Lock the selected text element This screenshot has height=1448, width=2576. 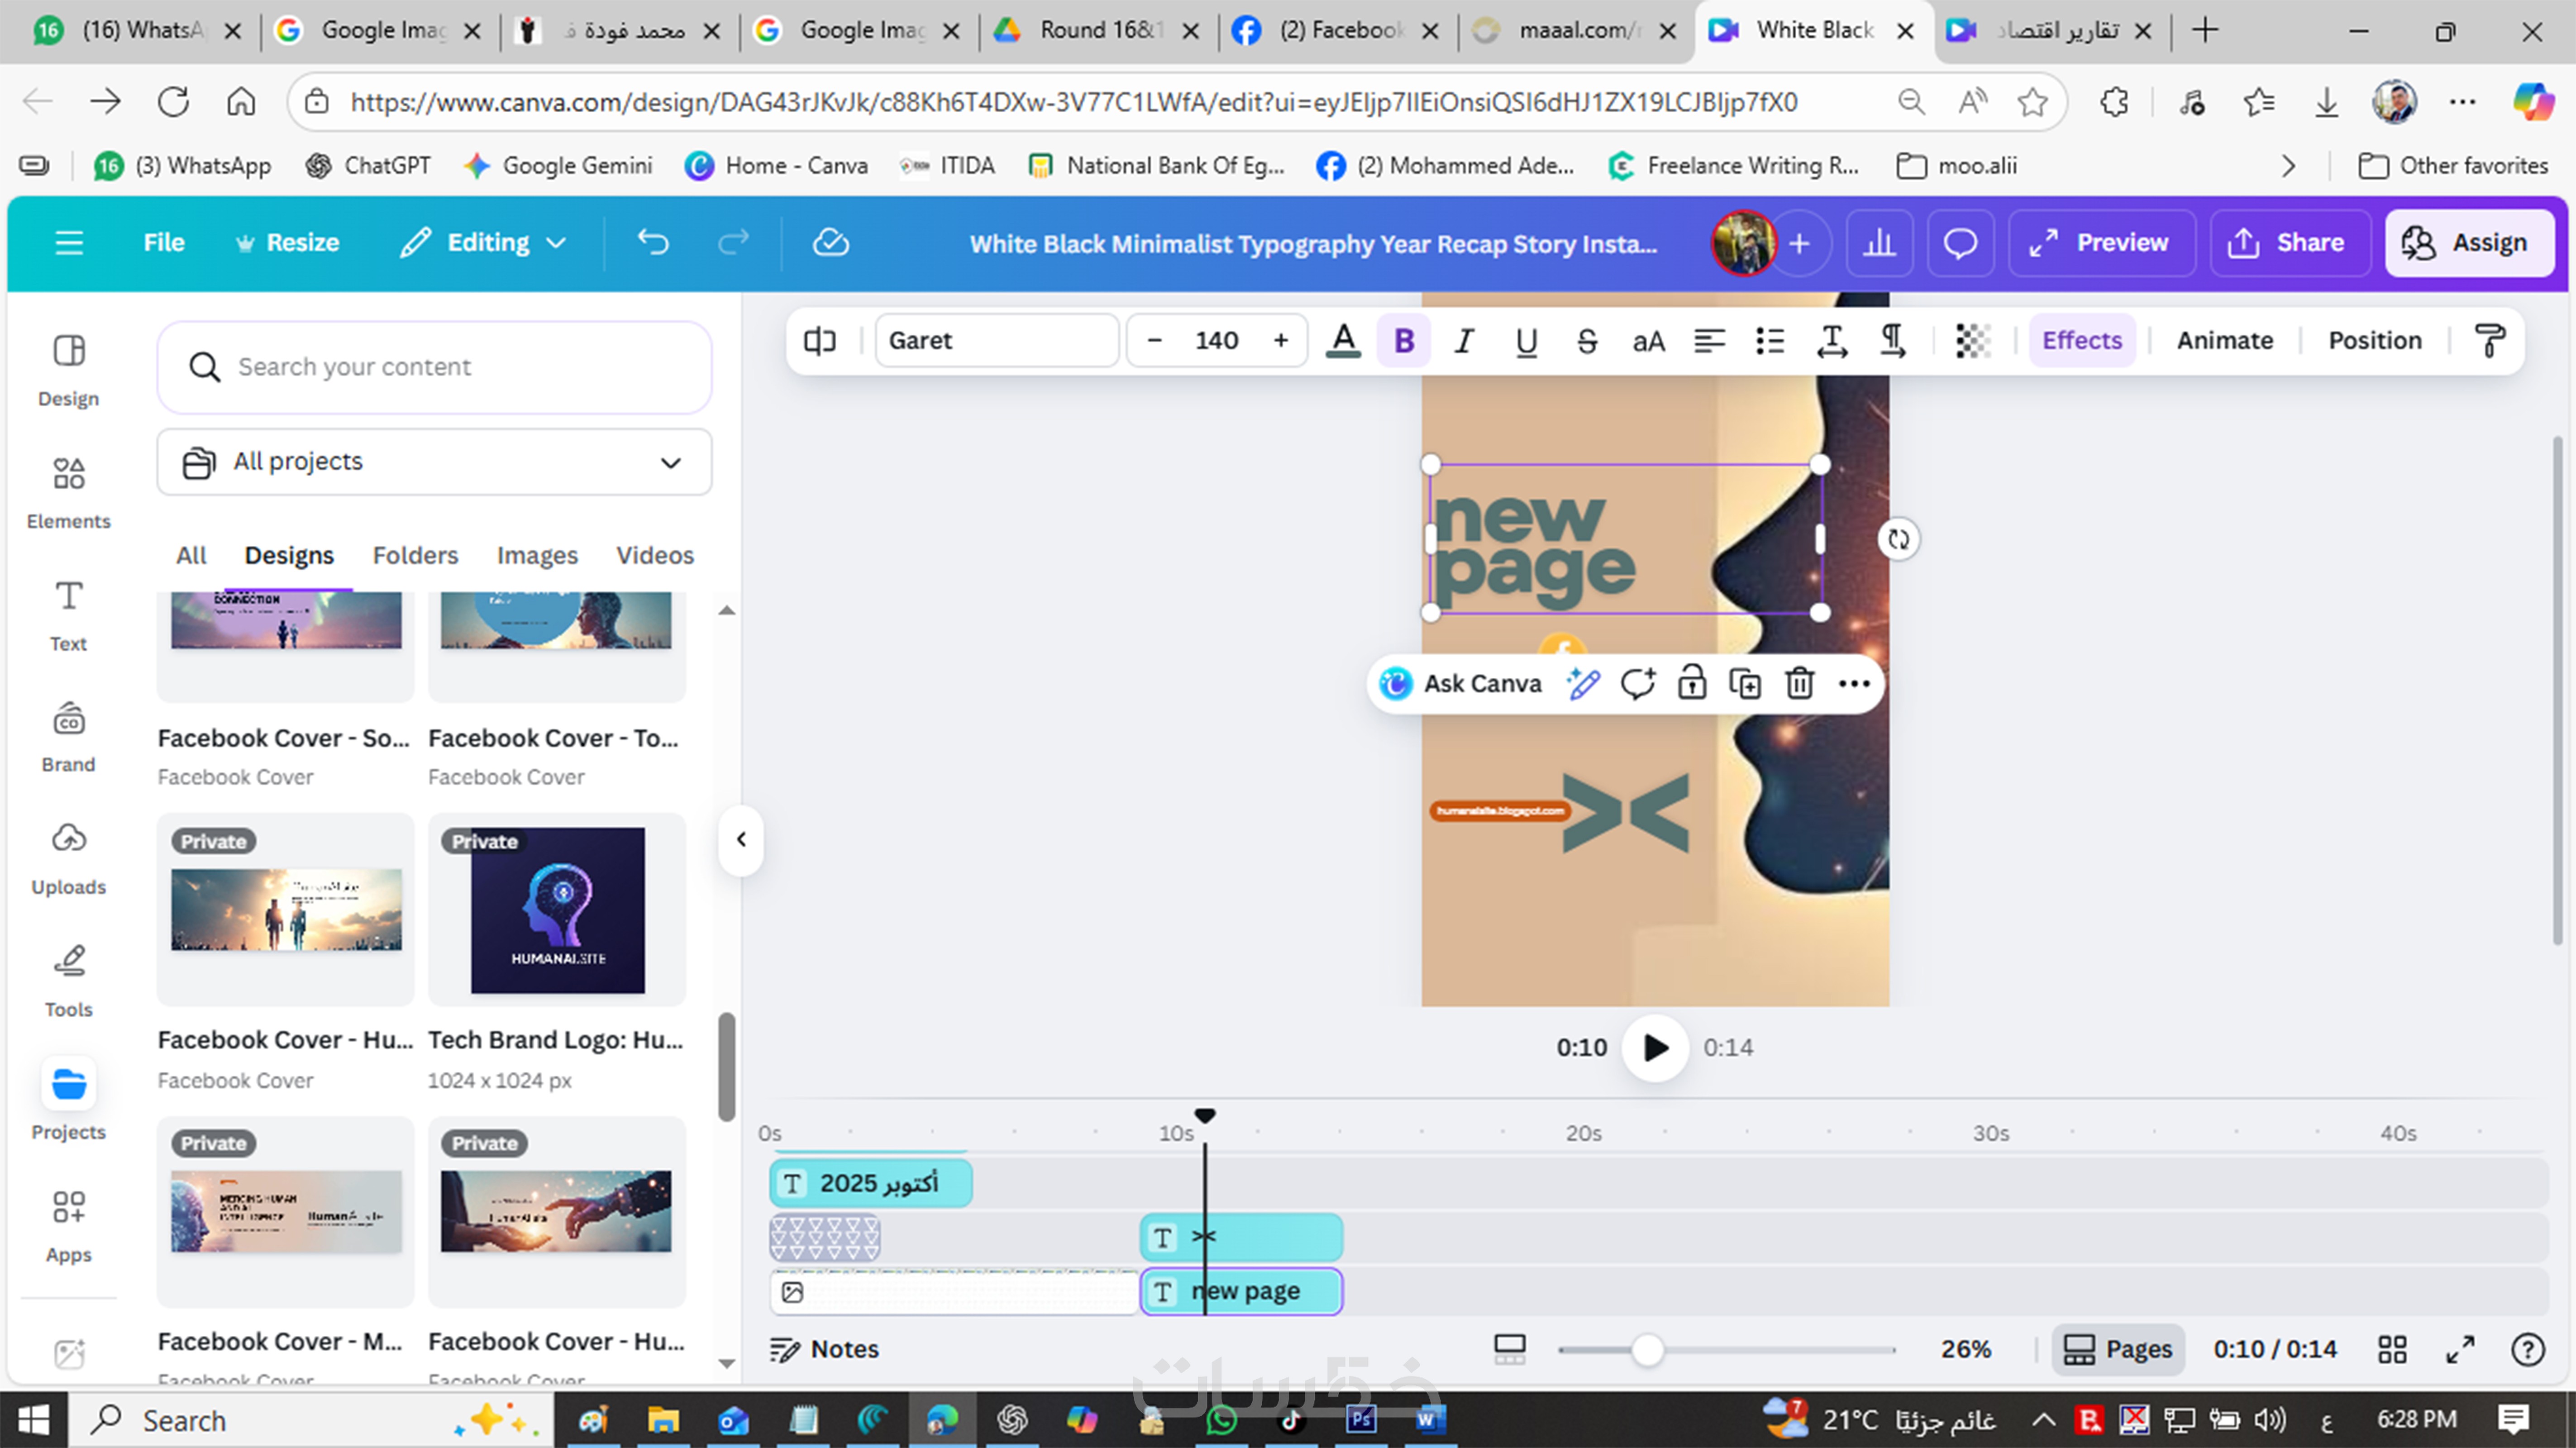point(1691,684)
